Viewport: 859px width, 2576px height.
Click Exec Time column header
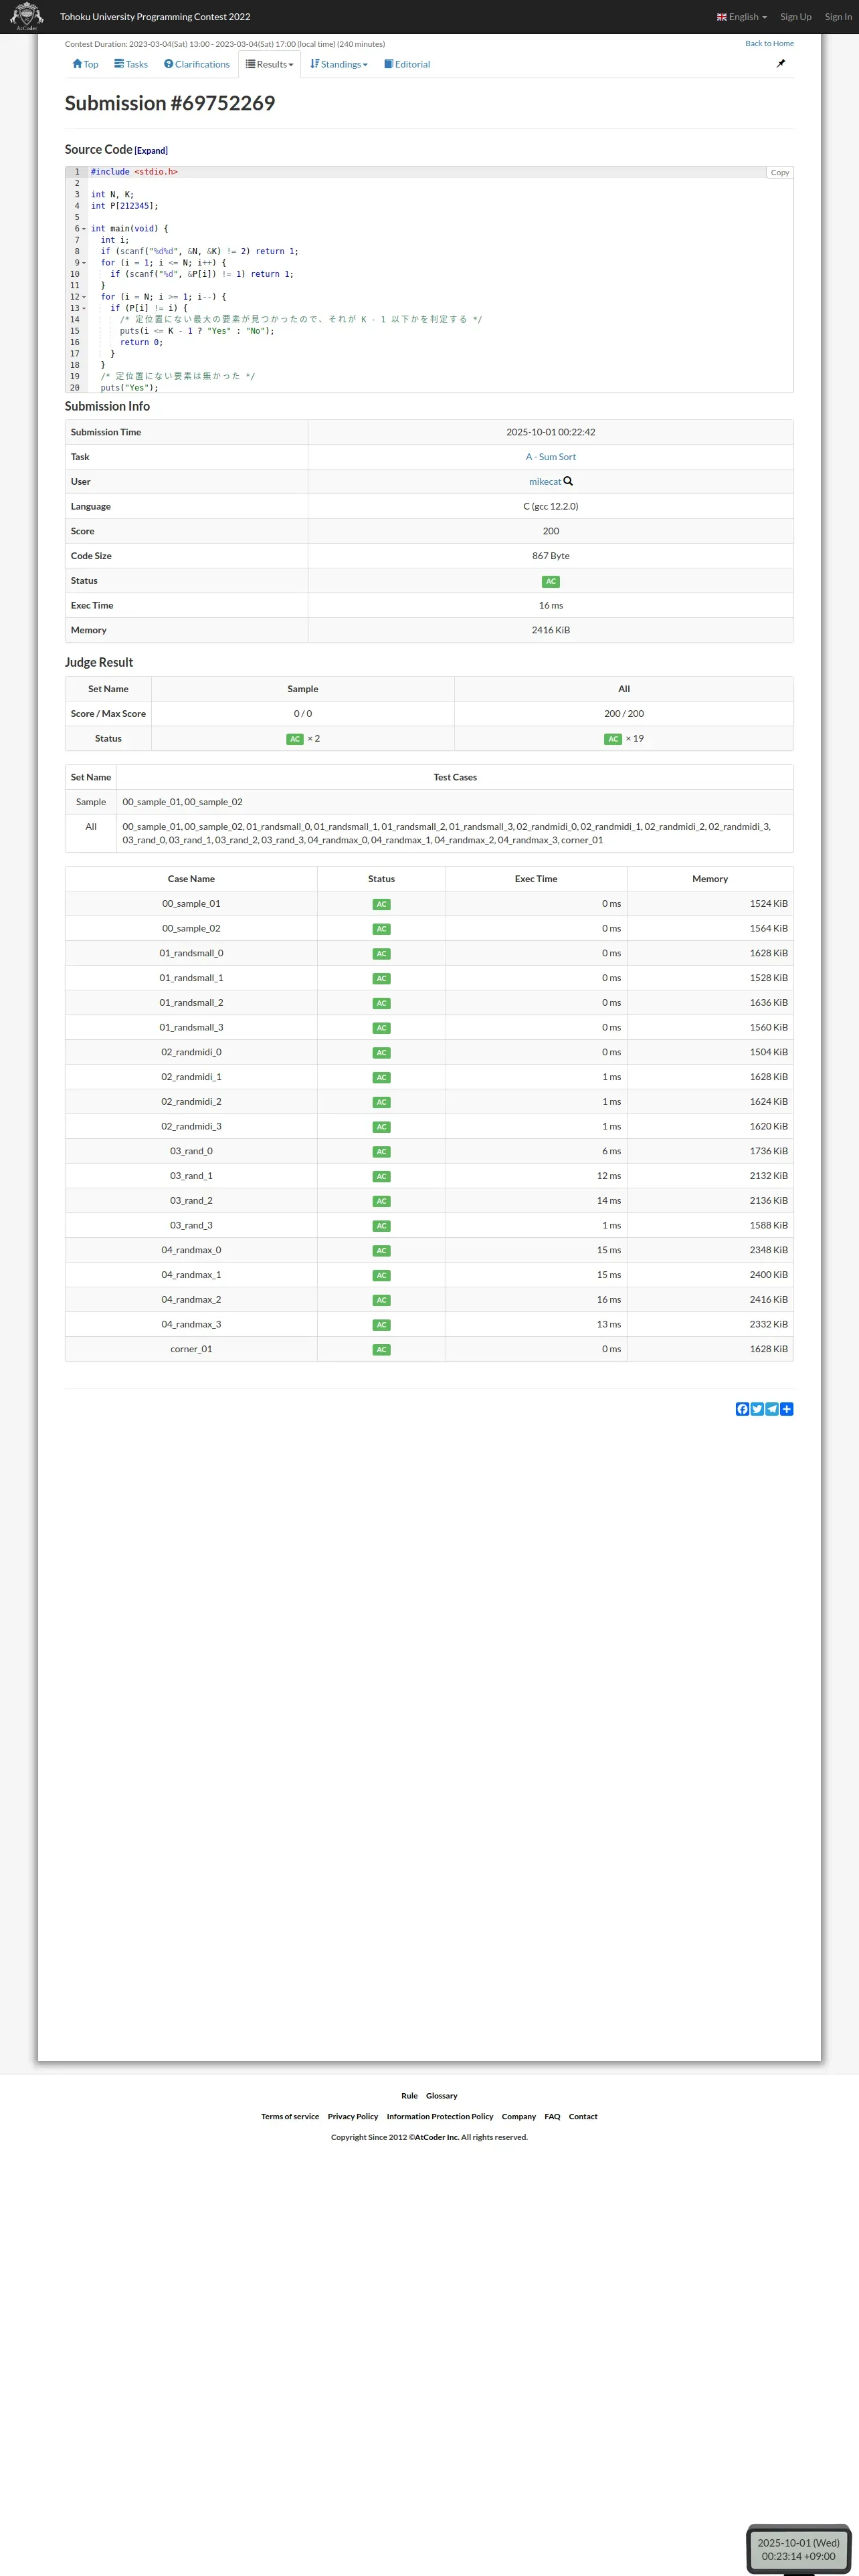[536, 879]
